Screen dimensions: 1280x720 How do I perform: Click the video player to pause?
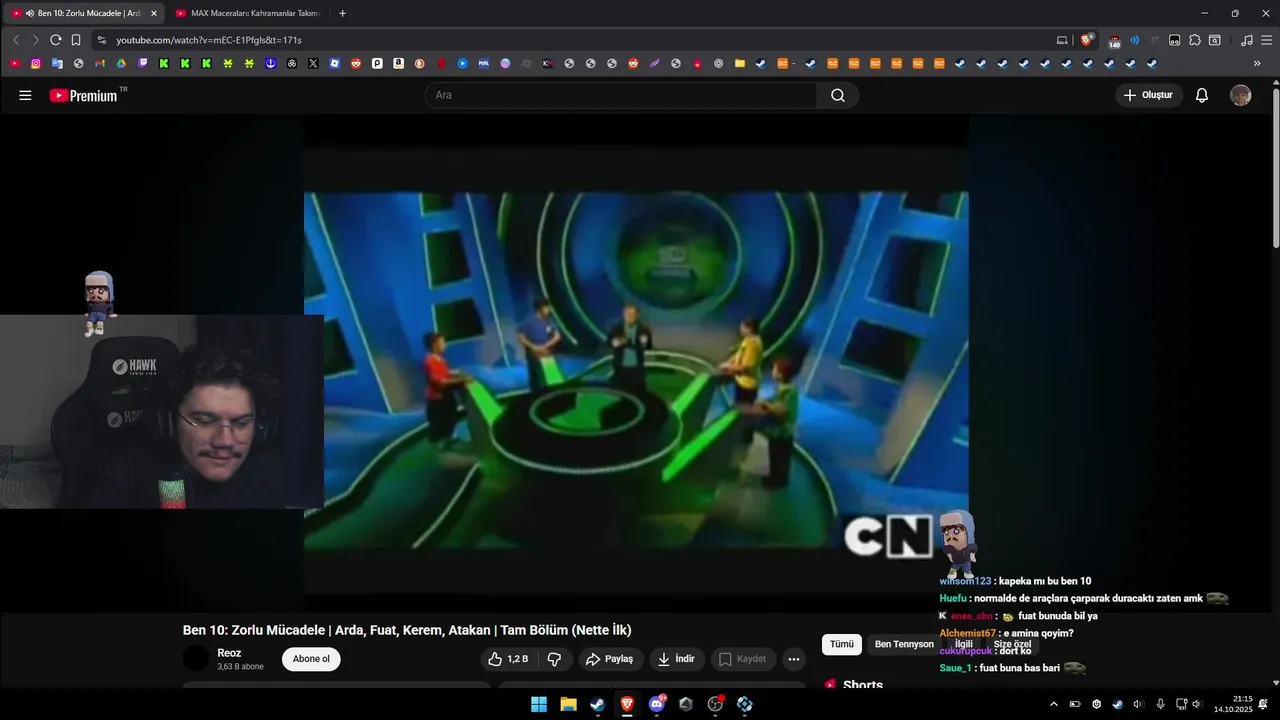(636, 363)
